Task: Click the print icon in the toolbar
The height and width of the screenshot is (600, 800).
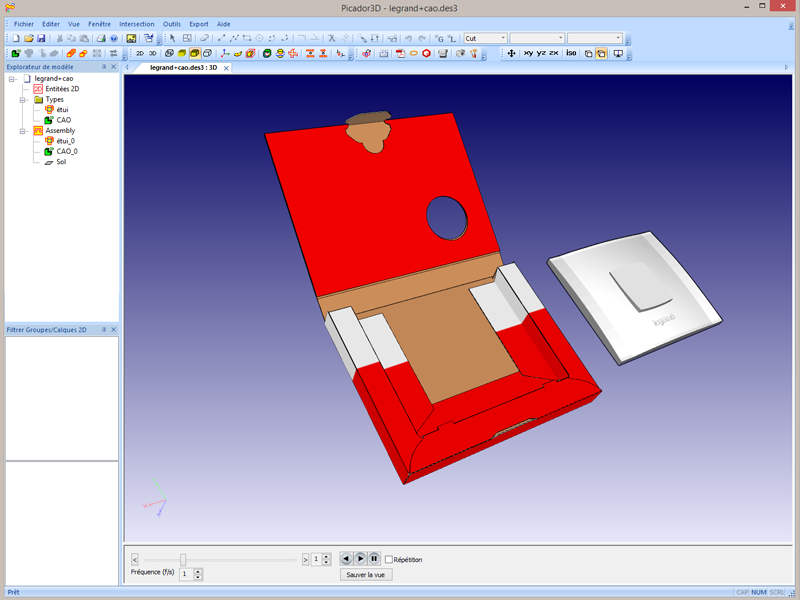Action: tap(101, 38)
